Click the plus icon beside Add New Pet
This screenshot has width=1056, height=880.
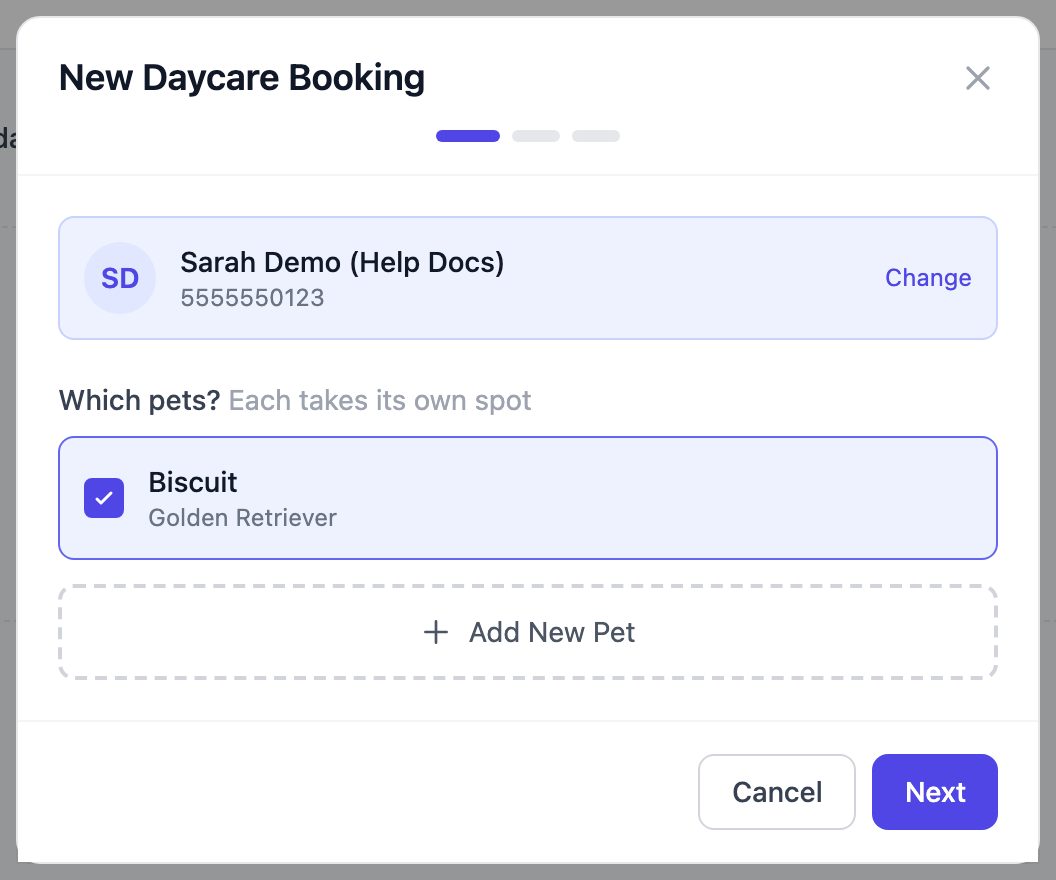pos(436,632)
